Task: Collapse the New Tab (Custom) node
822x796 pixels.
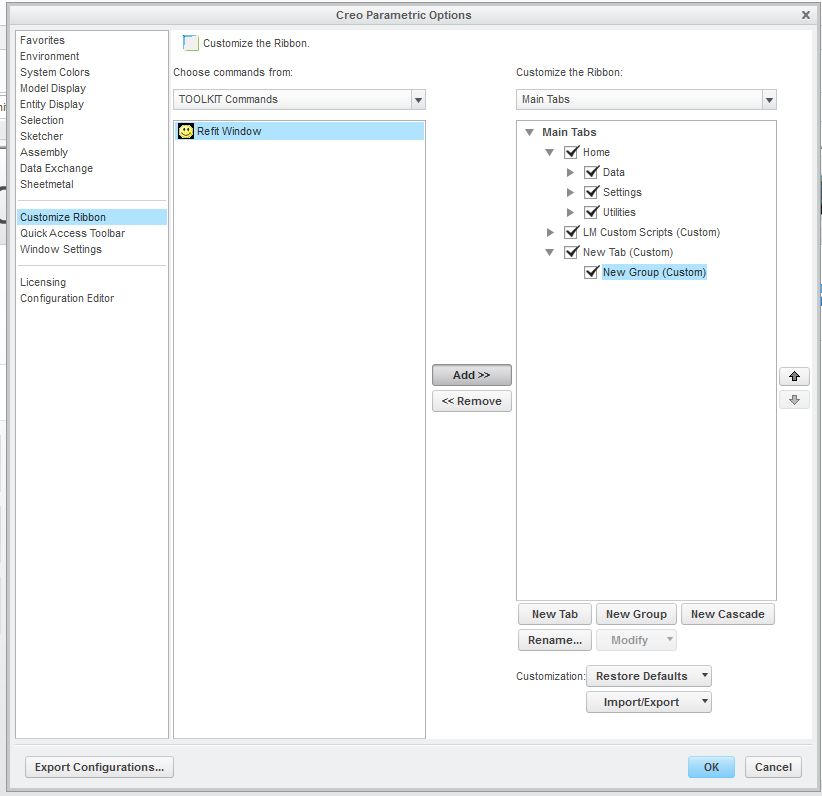Action: coord(549,252)
